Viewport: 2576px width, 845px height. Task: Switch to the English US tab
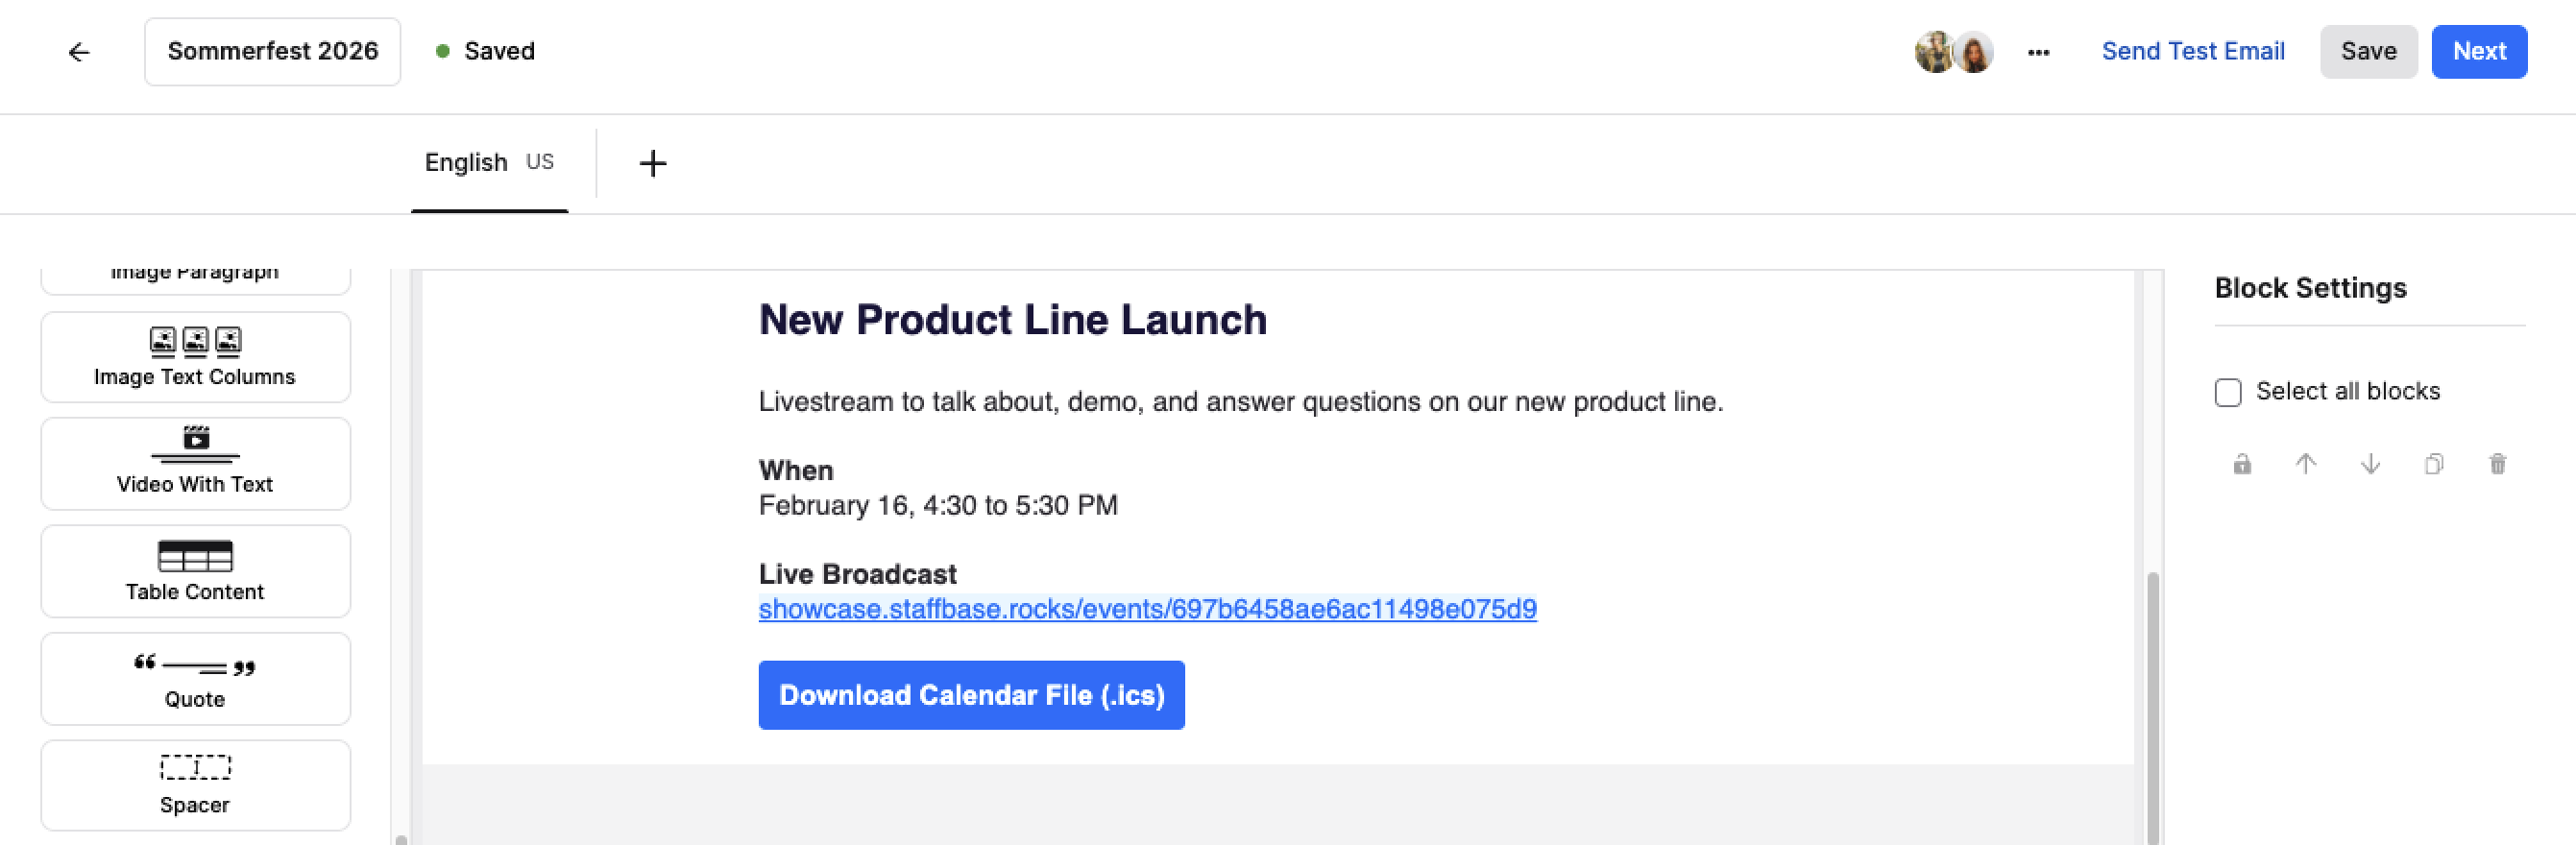tap(489, 163)
